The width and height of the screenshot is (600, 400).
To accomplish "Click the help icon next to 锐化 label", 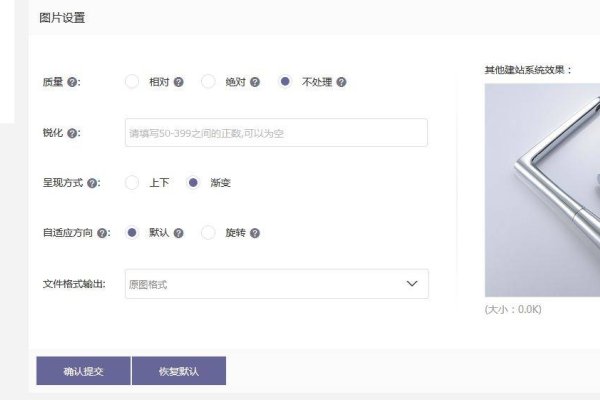I will [72, 133].
